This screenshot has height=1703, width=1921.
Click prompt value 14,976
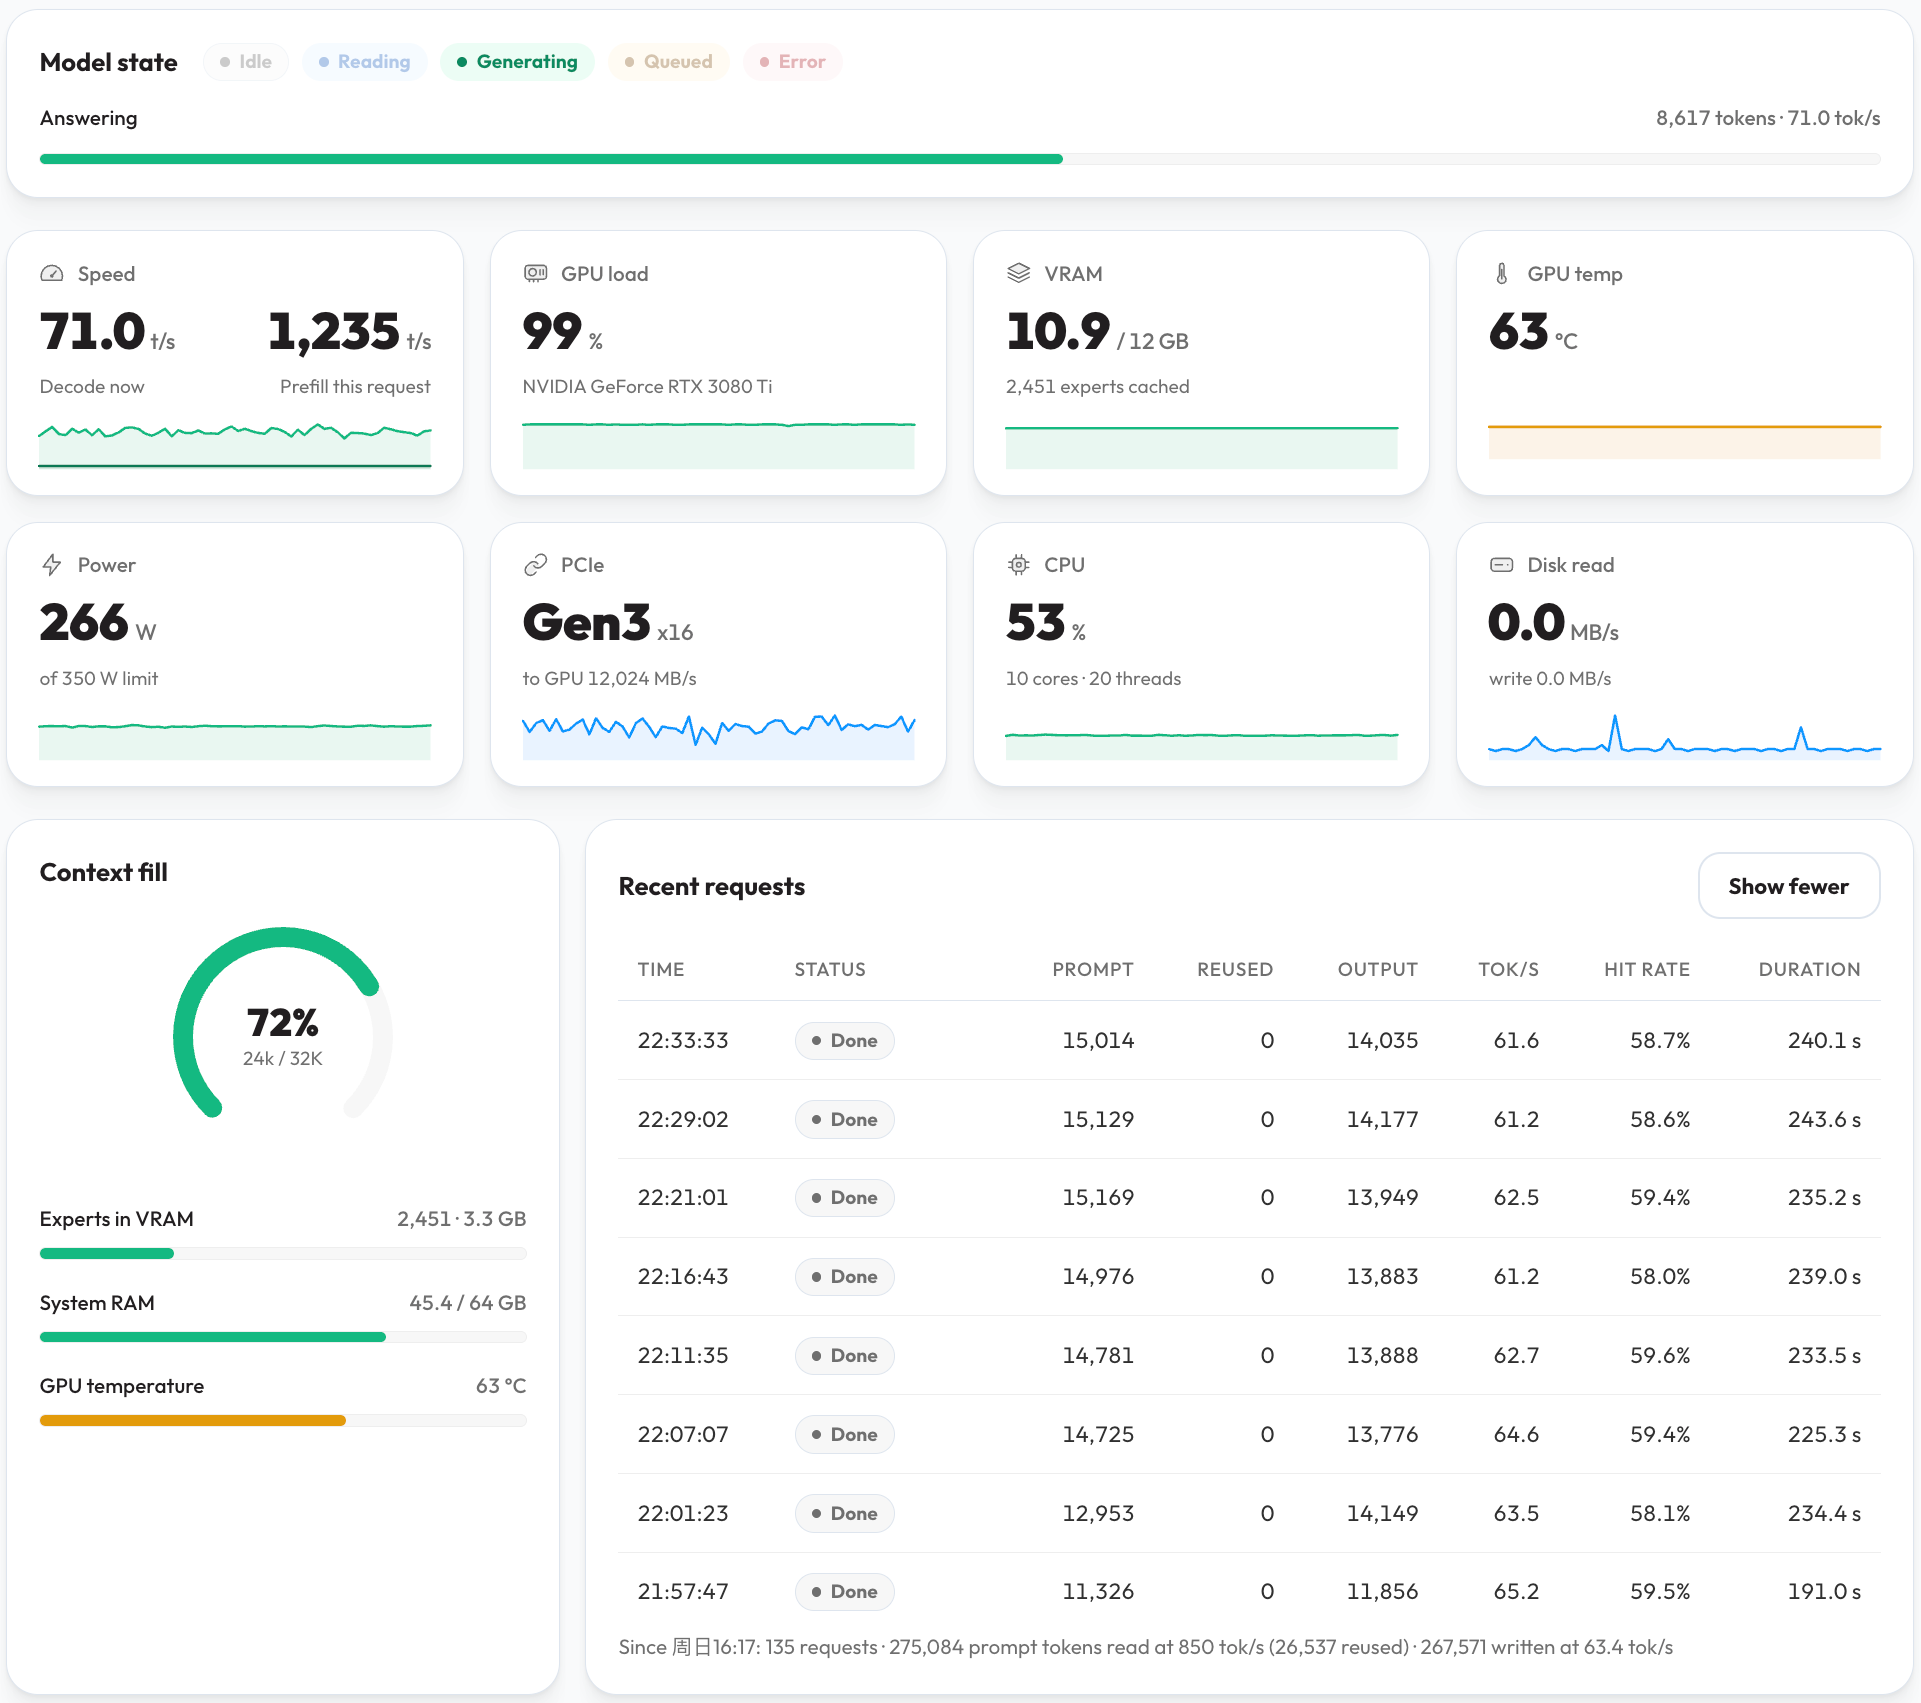pyautogui.click(x=1098, y=1277)
